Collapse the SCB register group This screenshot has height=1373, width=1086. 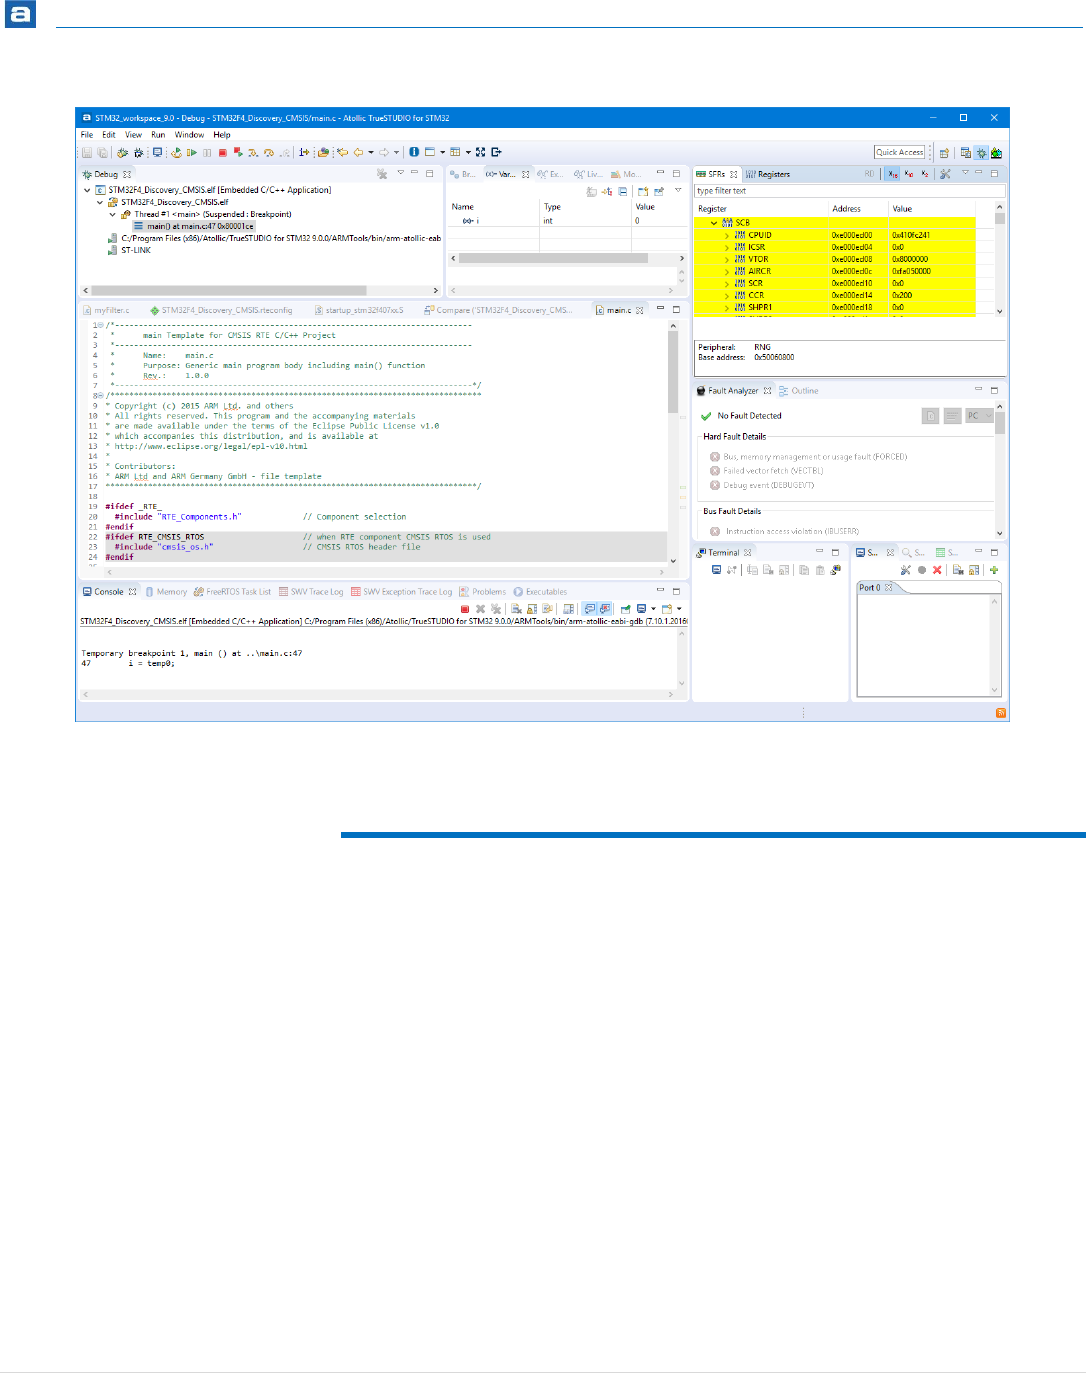coord(714,223)
